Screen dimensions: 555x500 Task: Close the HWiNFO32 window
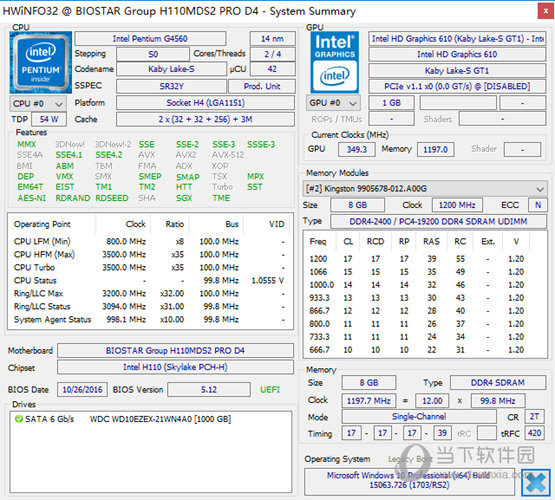coord(545,11)
